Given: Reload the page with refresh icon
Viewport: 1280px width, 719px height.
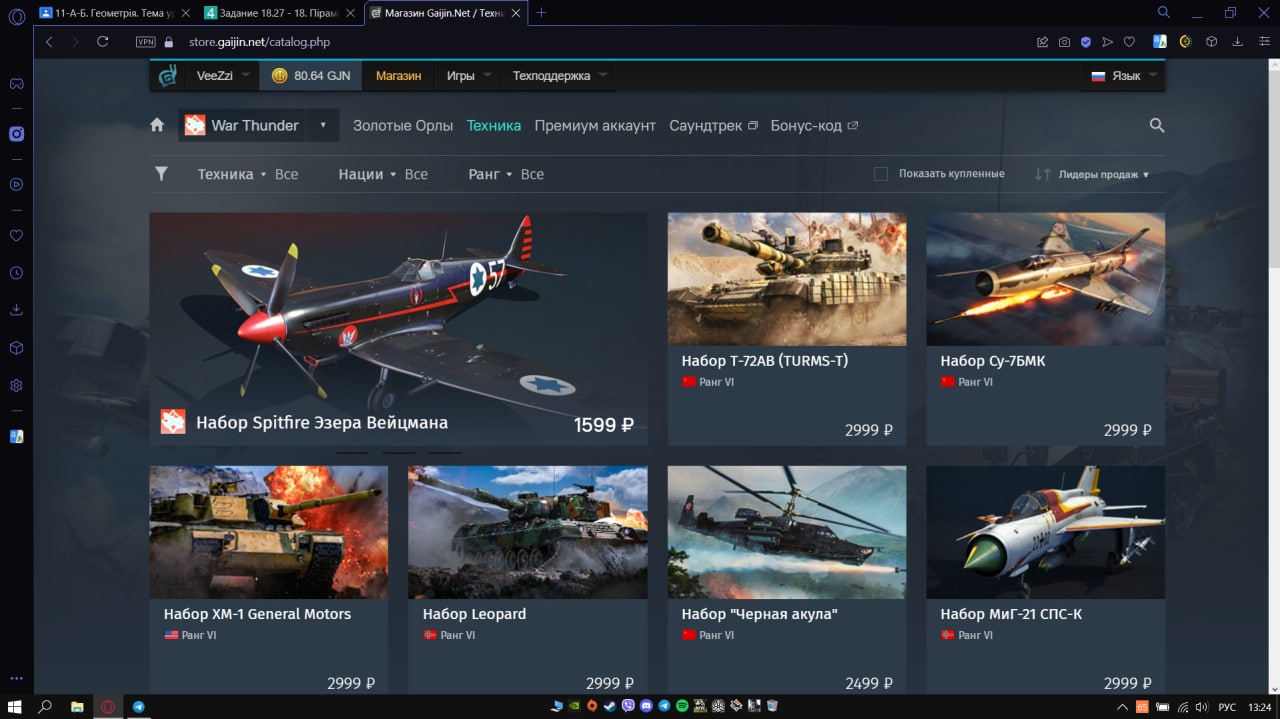Looking at the screenshot, I should point(102,42).
